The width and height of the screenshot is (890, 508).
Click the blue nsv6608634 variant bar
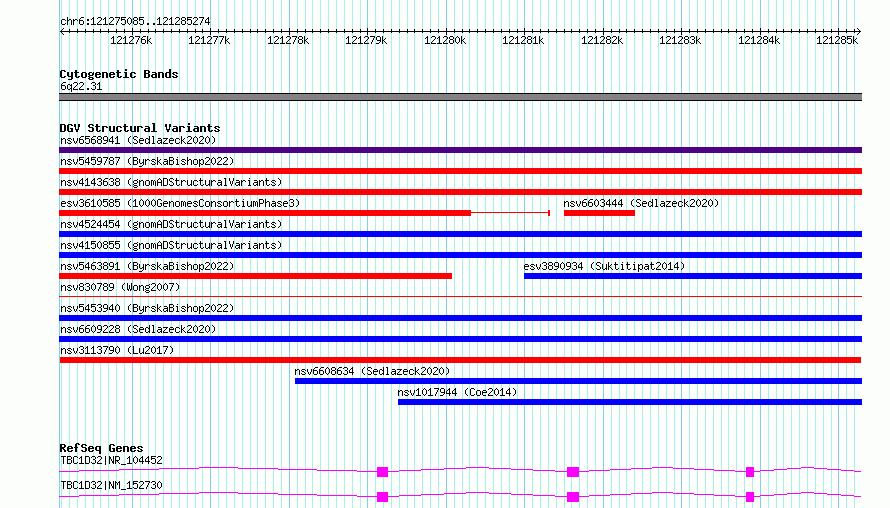[578, 381]
